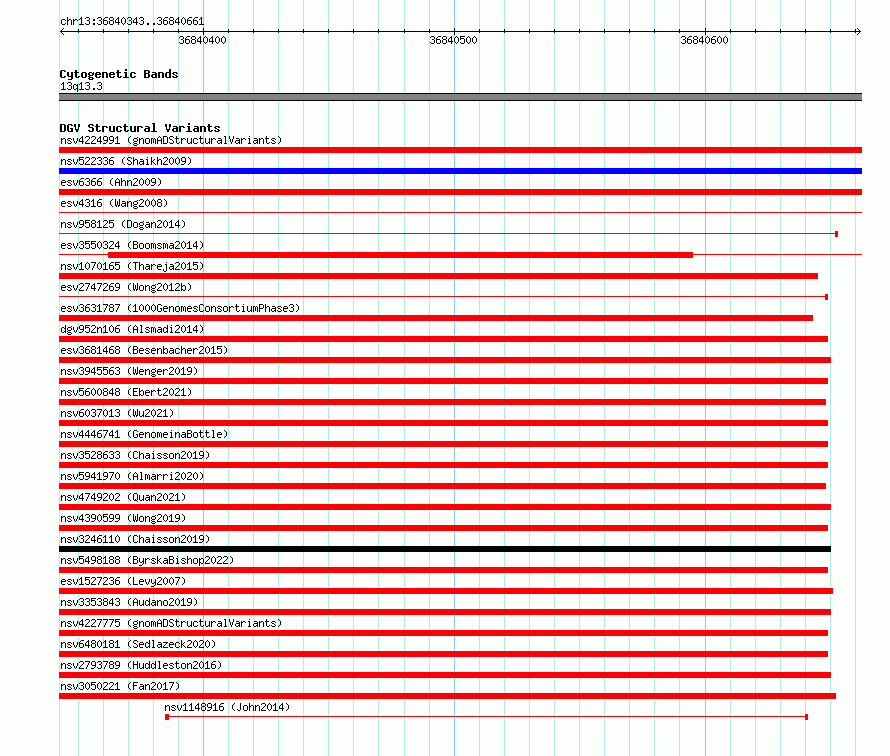This screenshot has width=890, height=756.
Task: Open the nsv1070165 (Thareja2015) label
Action: [x=132, y=266]
